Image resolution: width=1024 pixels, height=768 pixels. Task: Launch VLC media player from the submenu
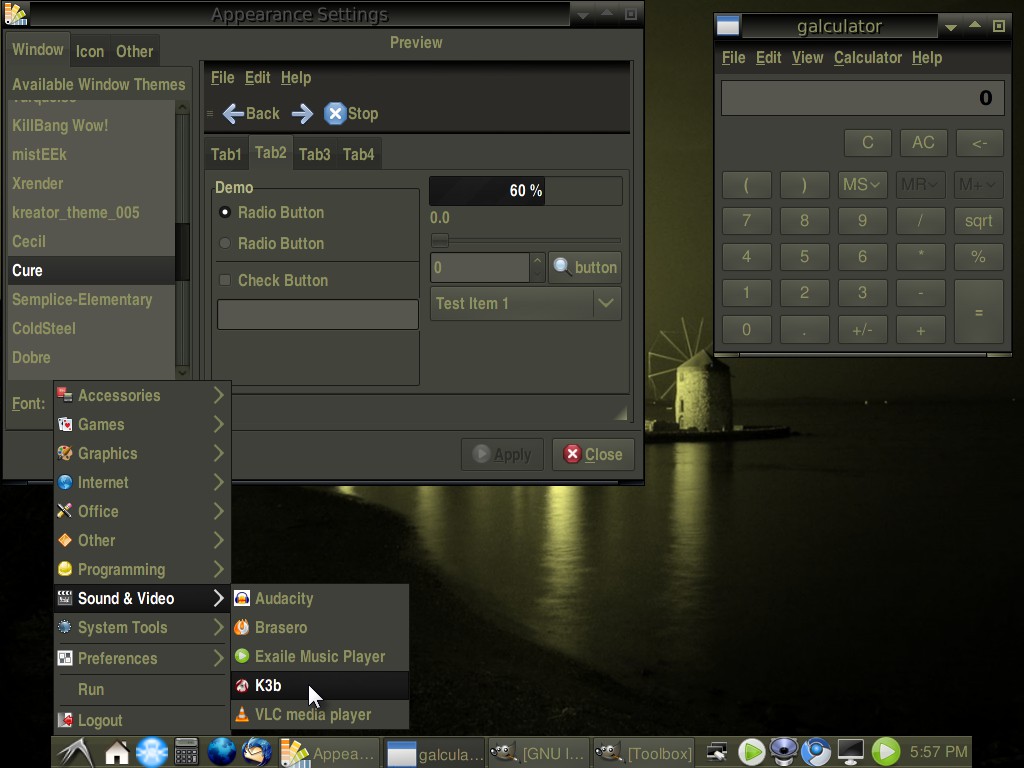tap(320, 714)
